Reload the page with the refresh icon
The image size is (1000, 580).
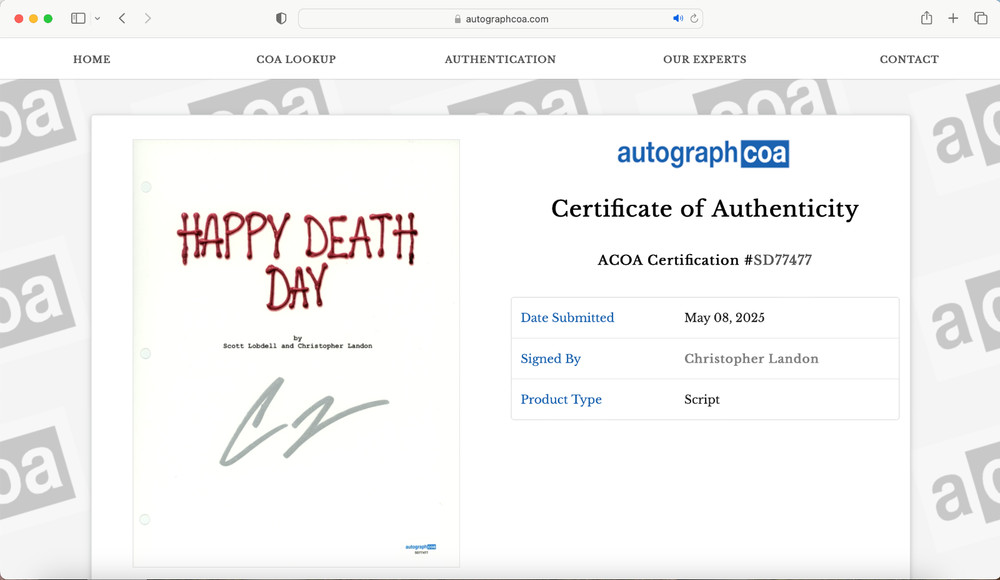(x=694, y=19)
